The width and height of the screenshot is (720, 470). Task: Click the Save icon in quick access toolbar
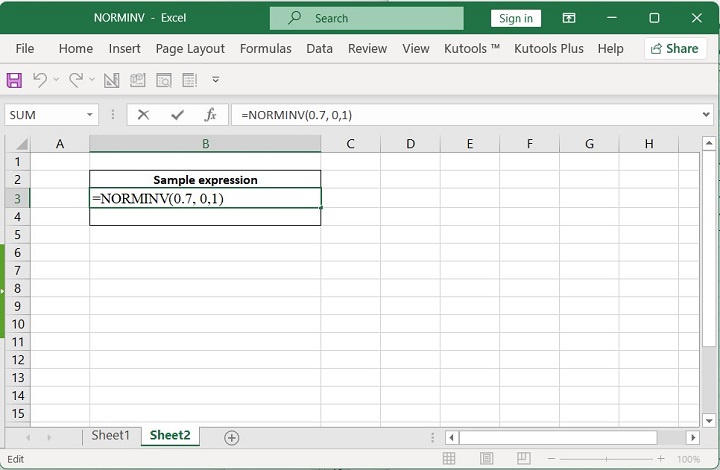[15, 80]
